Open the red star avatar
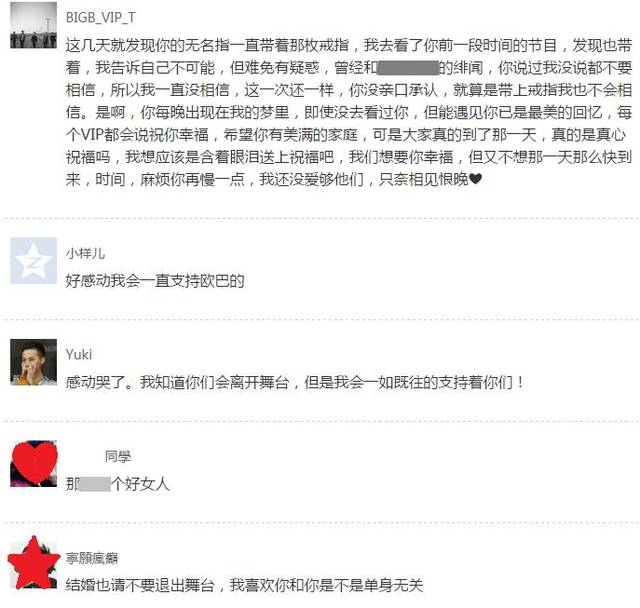640x608 pixels. (33, 563)
